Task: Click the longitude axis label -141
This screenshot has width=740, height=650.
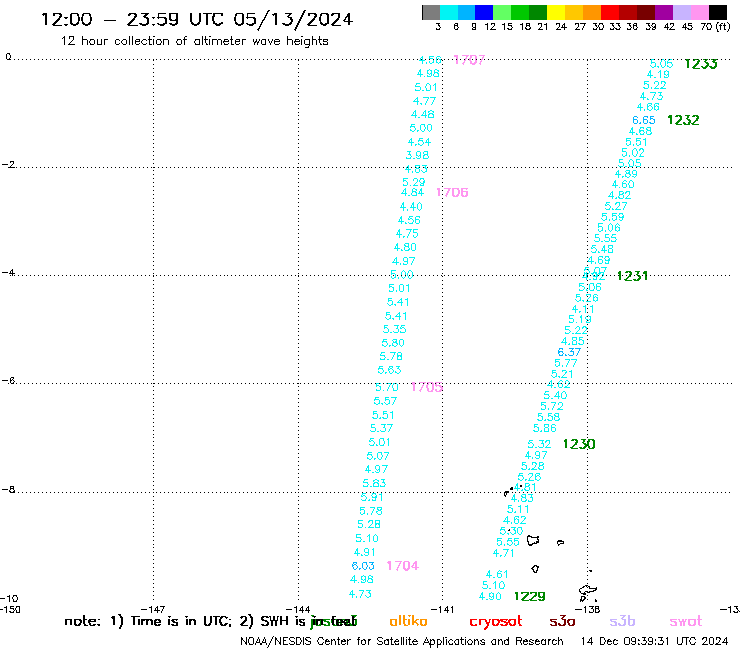Action: click(x=443, y=609)
